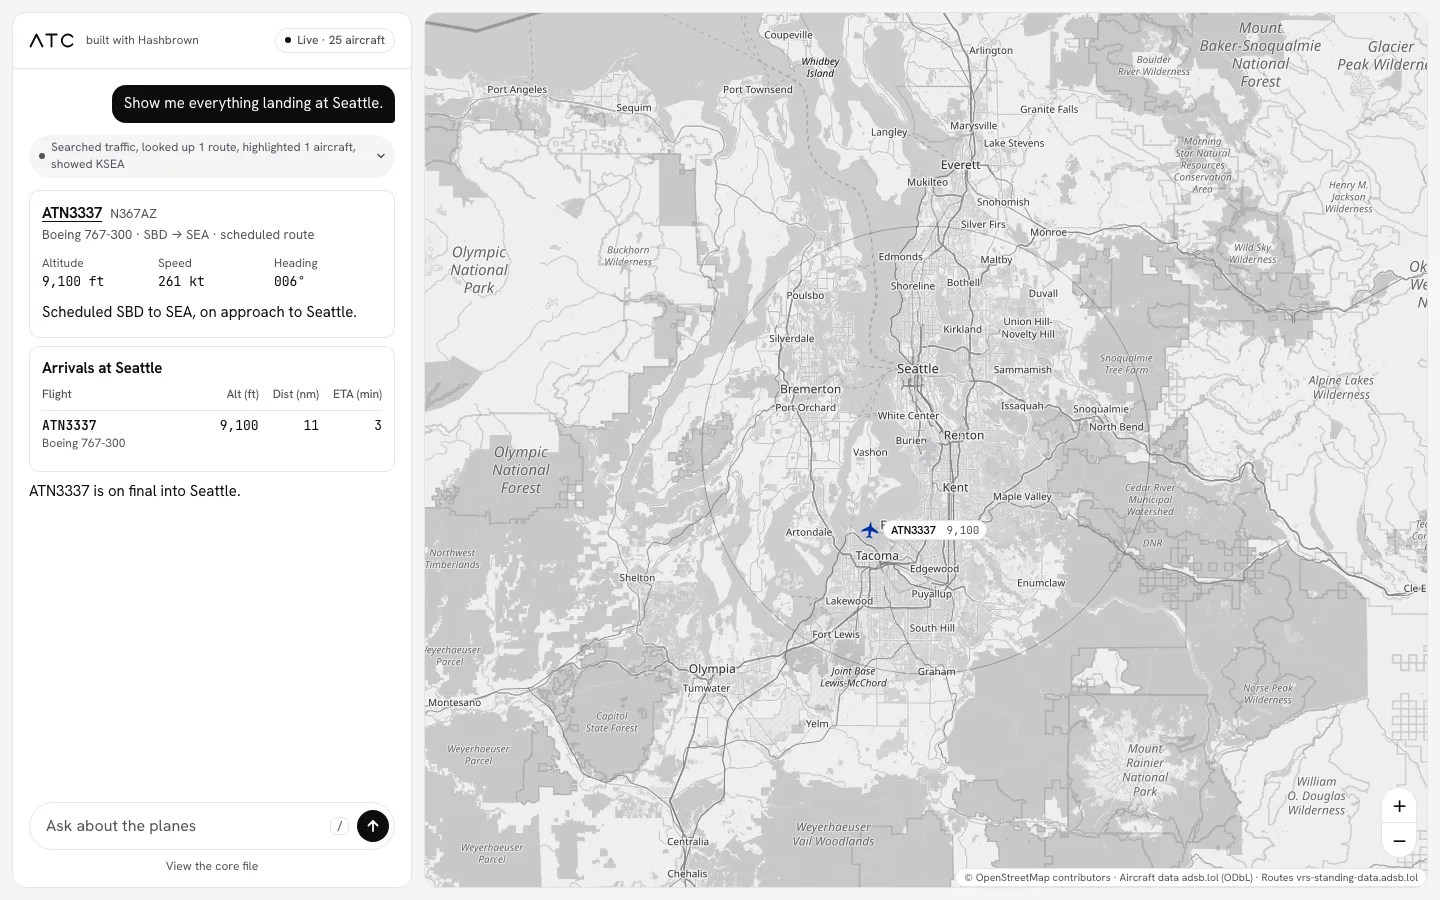
Task: Click the Flight column header
Action: (x=57, y=394)
